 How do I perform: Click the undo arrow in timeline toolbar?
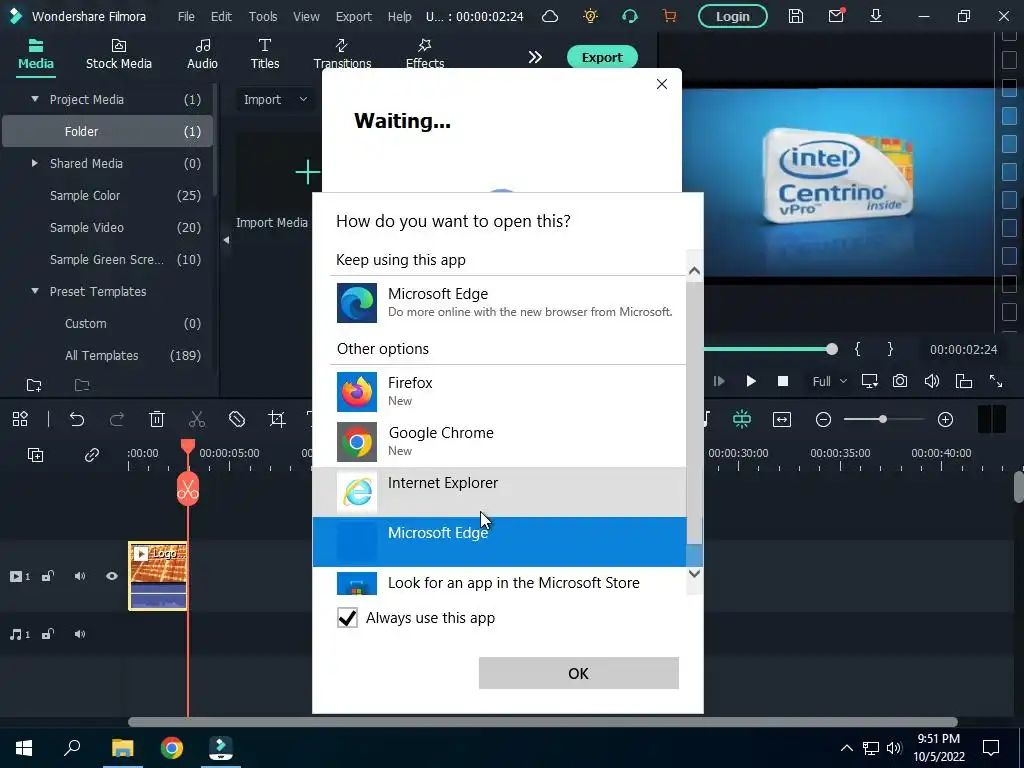click(77, 419)
